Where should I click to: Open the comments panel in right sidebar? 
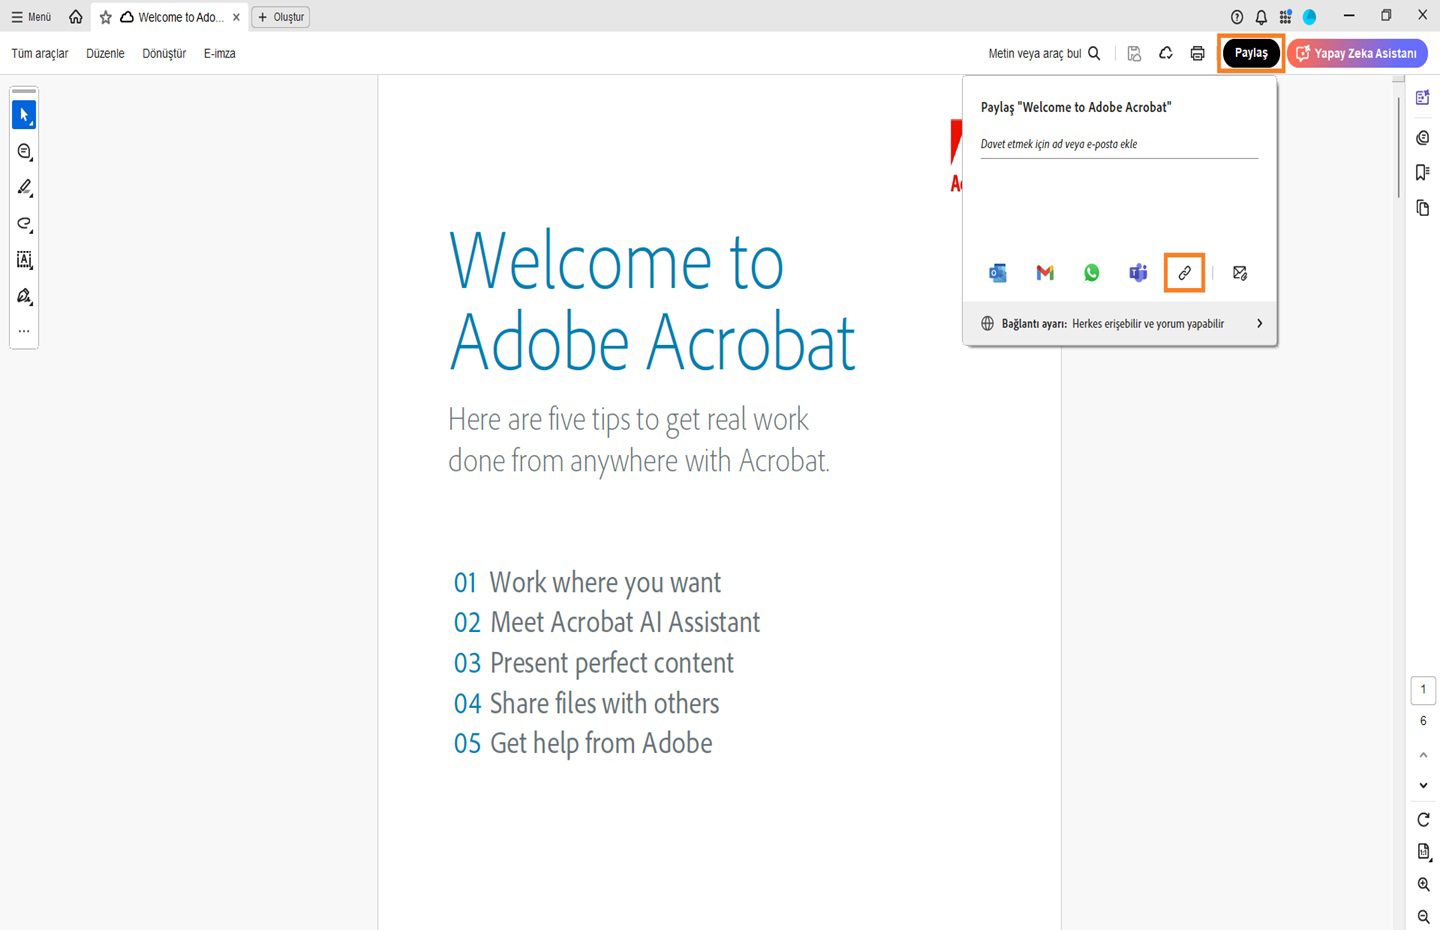tap(1423, 138)
